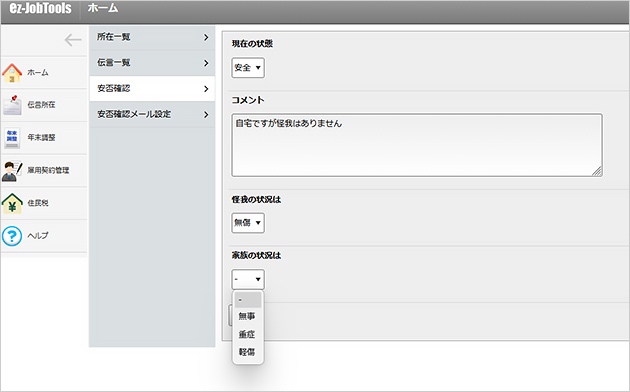Choose 軽傷 in the family status list

(248, 352)
